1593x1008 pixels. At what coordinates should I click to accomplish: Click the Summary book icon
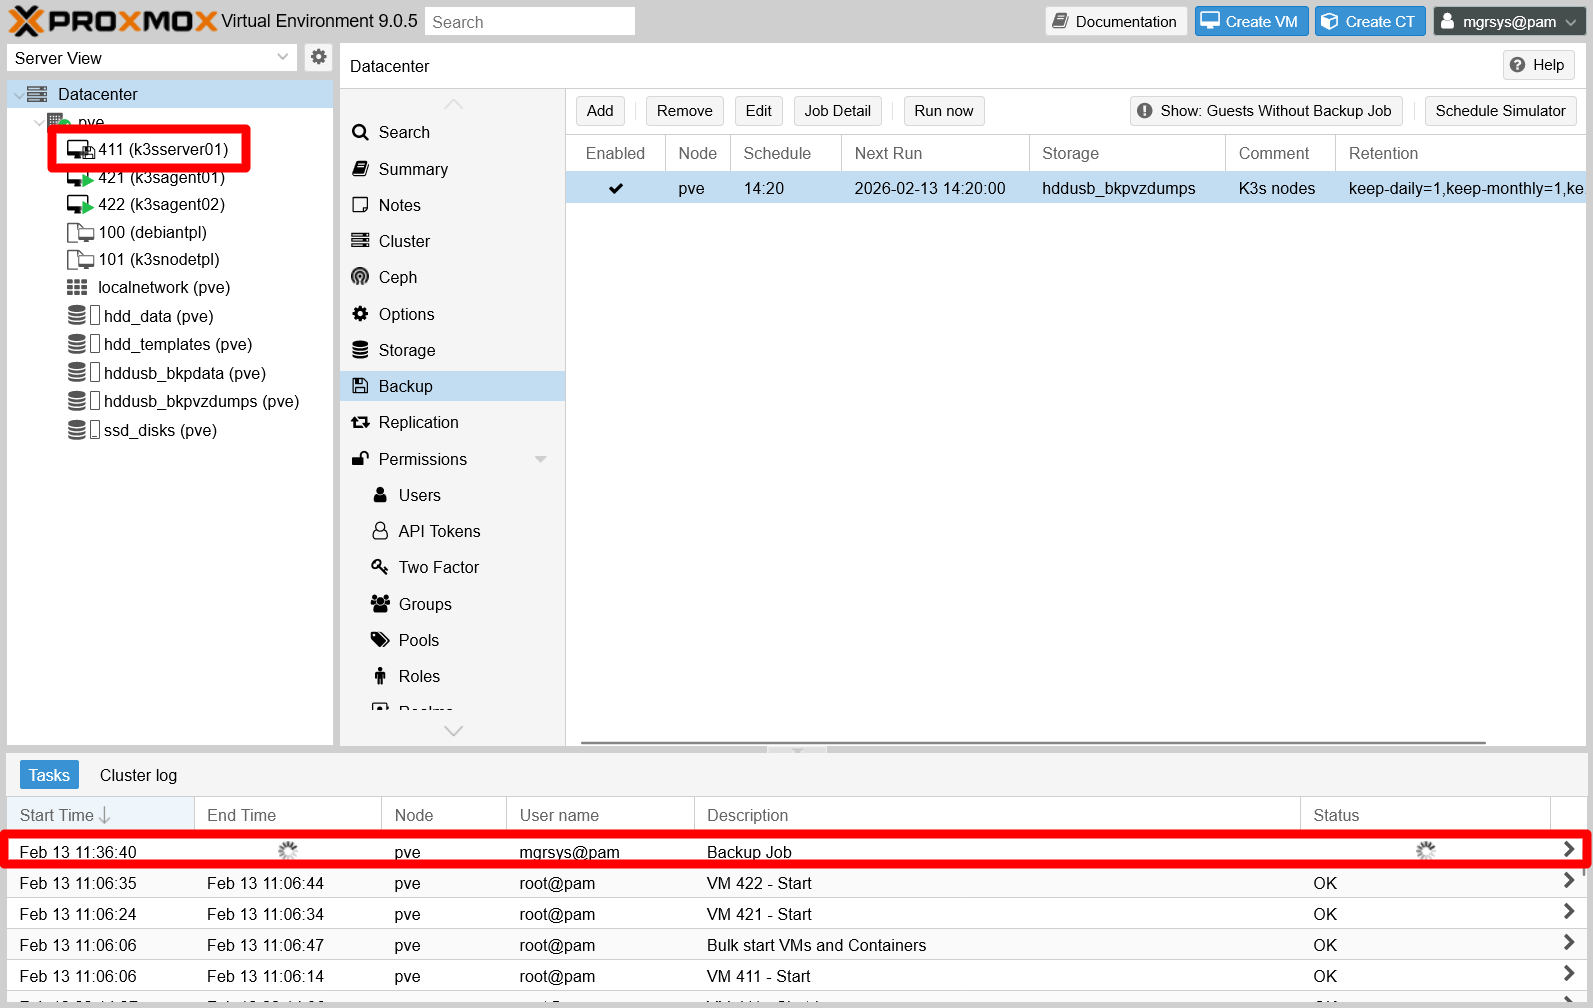[x=360, y=169]
